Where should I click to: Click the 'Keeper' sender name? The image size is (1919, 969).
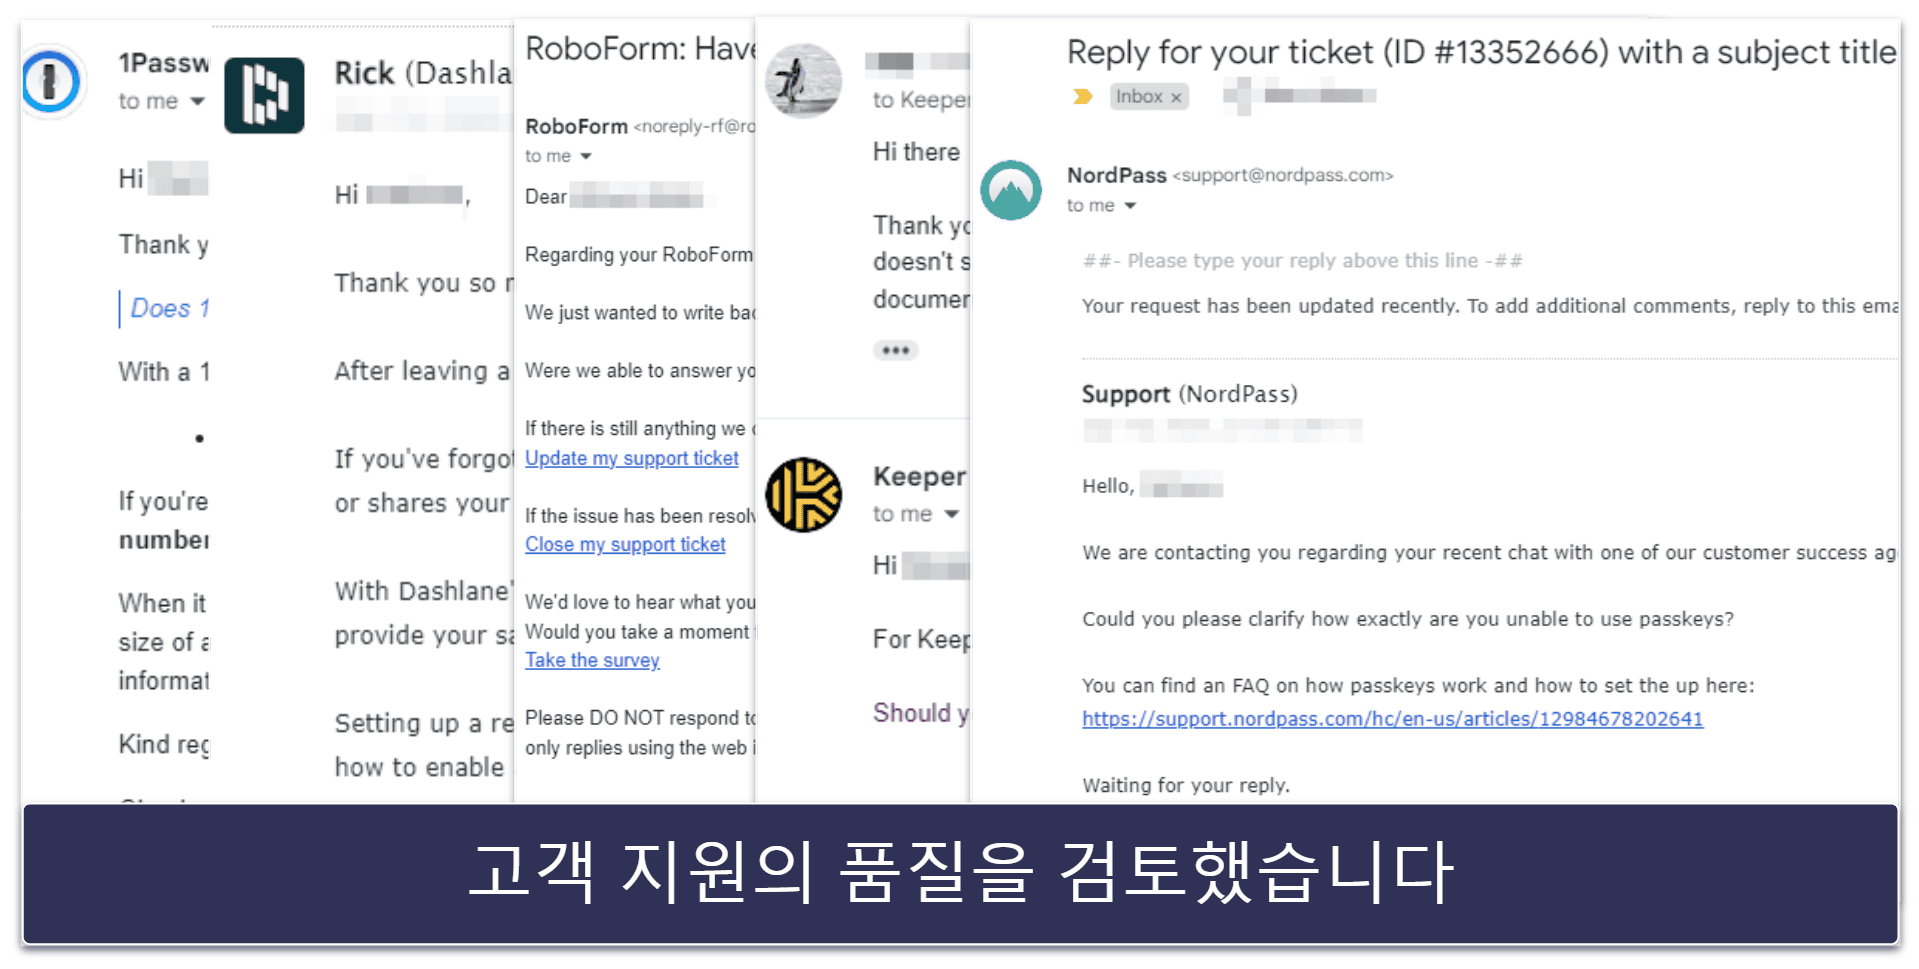(919, 476)
